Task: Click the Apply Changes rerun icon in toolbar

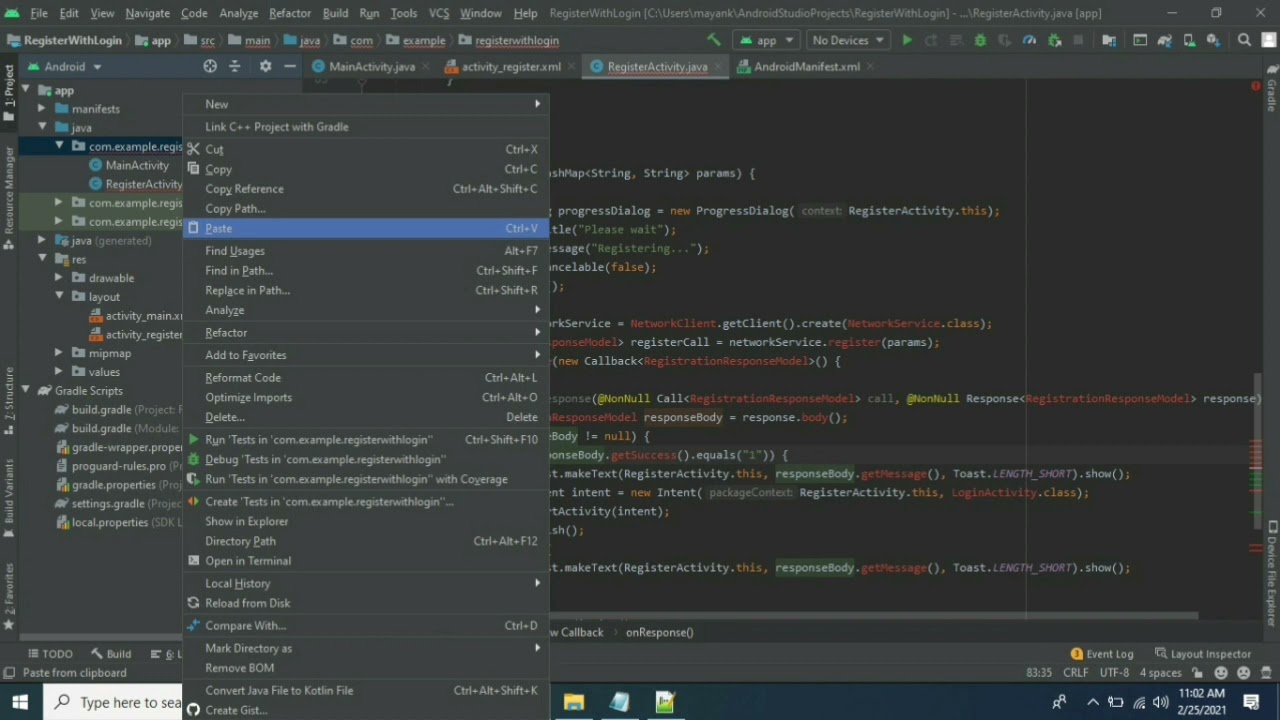Action: point(931,40)
